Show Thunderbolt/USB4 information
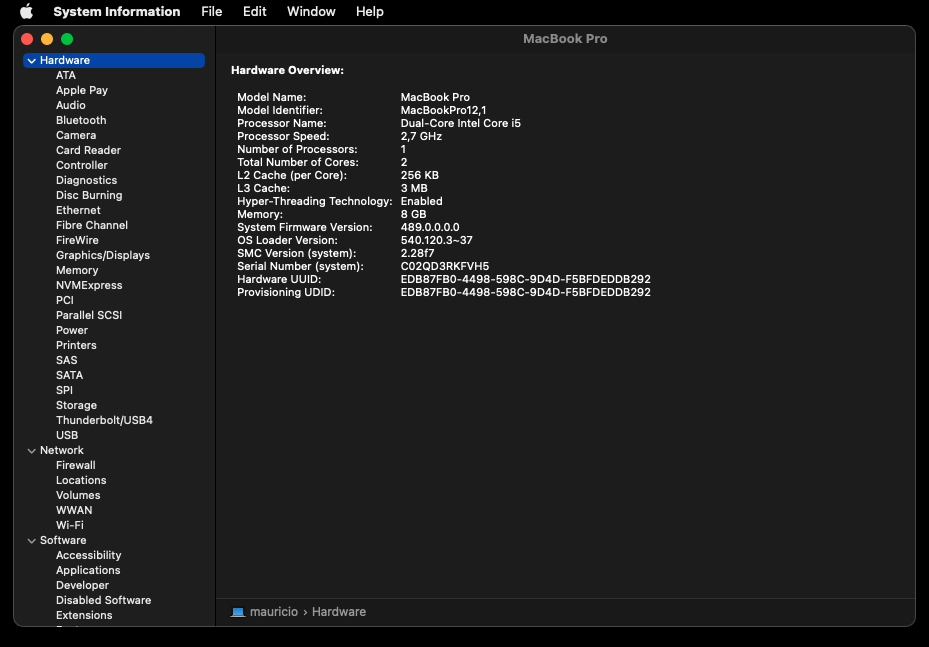 [x=104, y=420]
